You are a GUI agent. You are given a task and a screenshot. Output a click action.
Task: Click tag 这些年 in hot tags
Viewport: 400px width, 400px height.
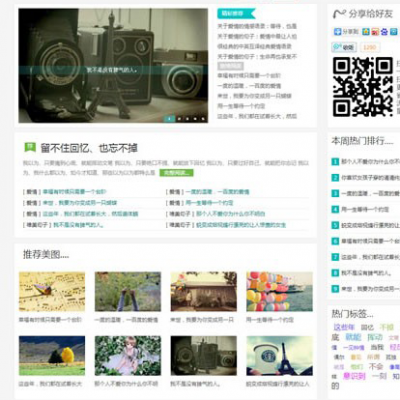344,327
